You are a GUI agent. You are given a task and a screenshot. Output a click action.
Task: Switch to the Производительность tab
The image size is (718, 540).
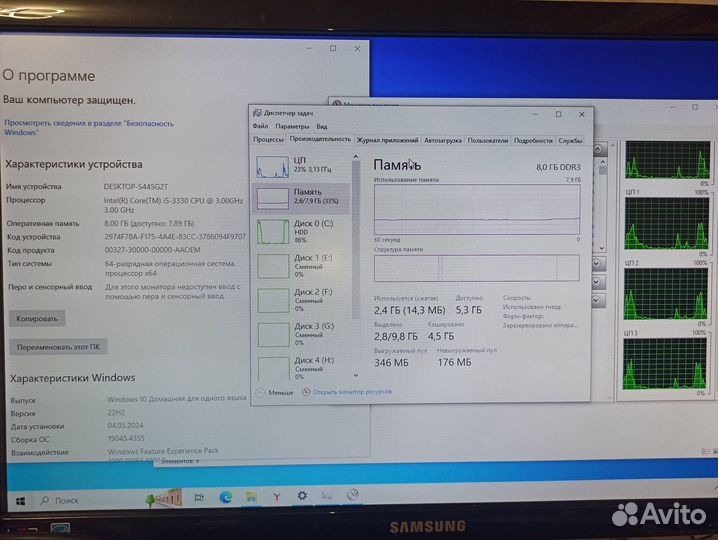point(320,139)
